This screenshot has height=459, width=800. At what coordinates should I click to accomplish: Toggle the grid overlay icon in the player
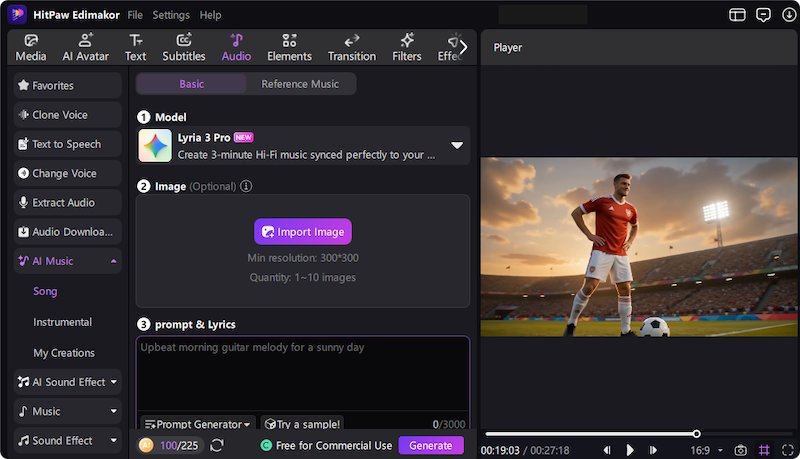click(764, 450)
